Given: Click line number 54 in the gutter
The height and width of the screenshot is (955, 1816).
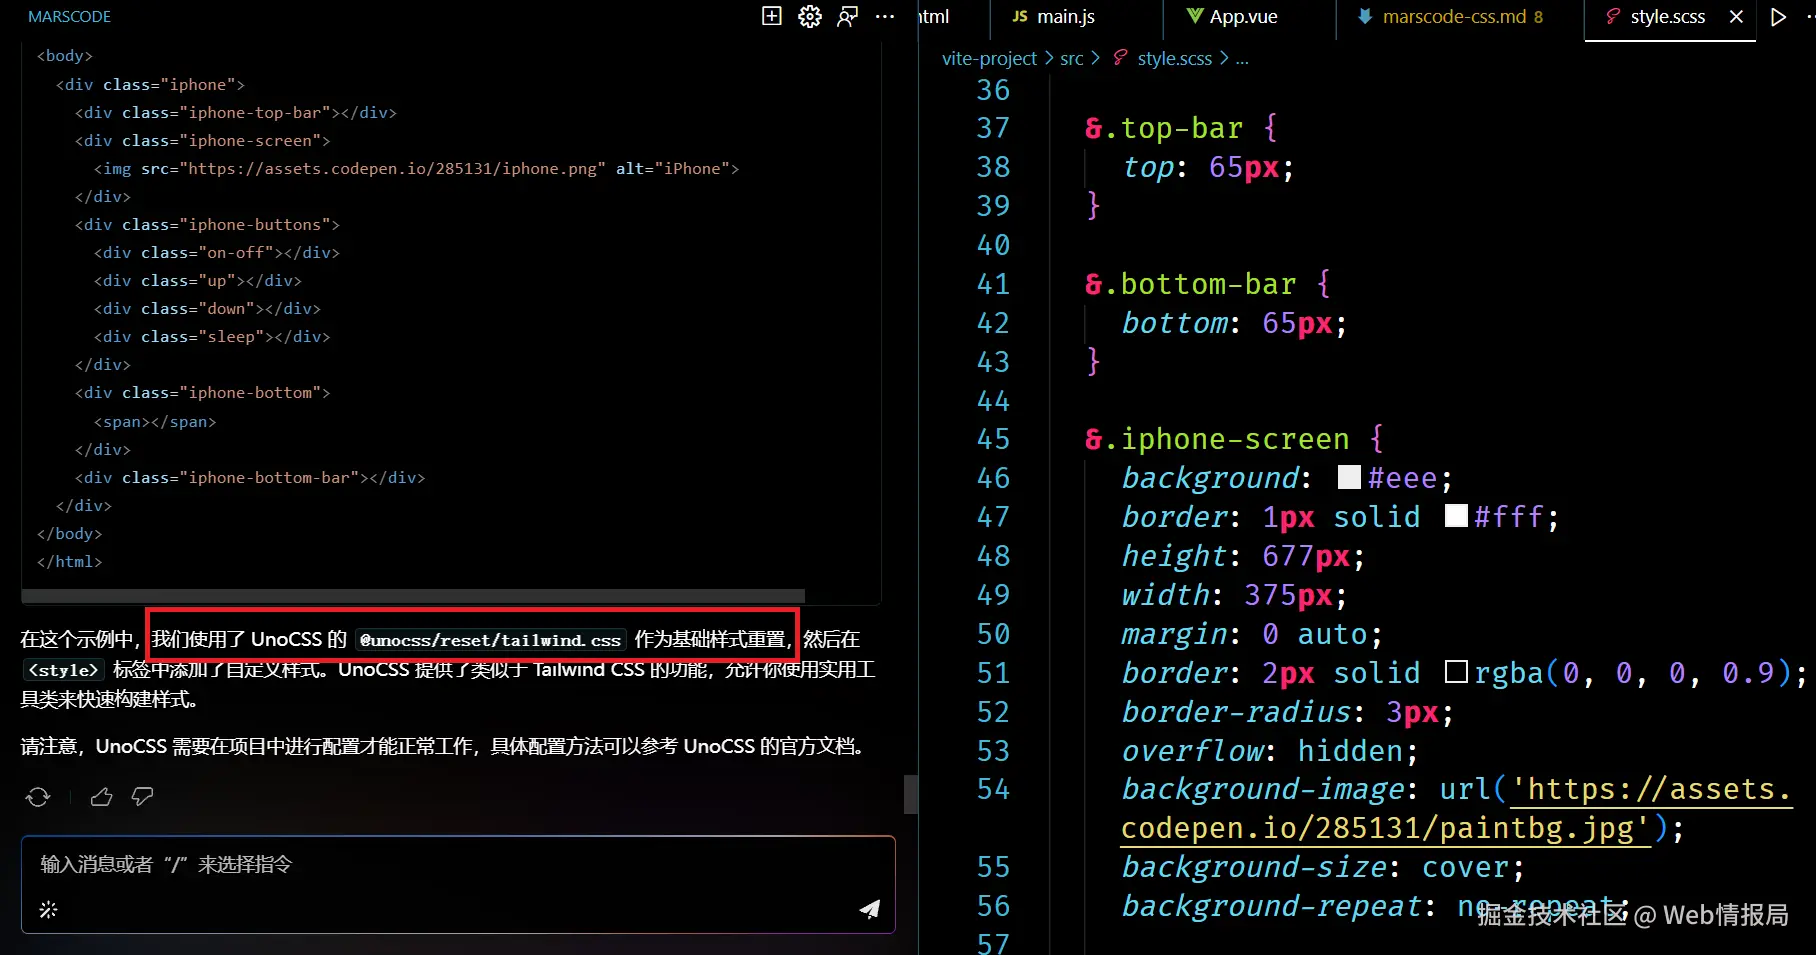Looking at the screenshot, I should tap(993, 790).
